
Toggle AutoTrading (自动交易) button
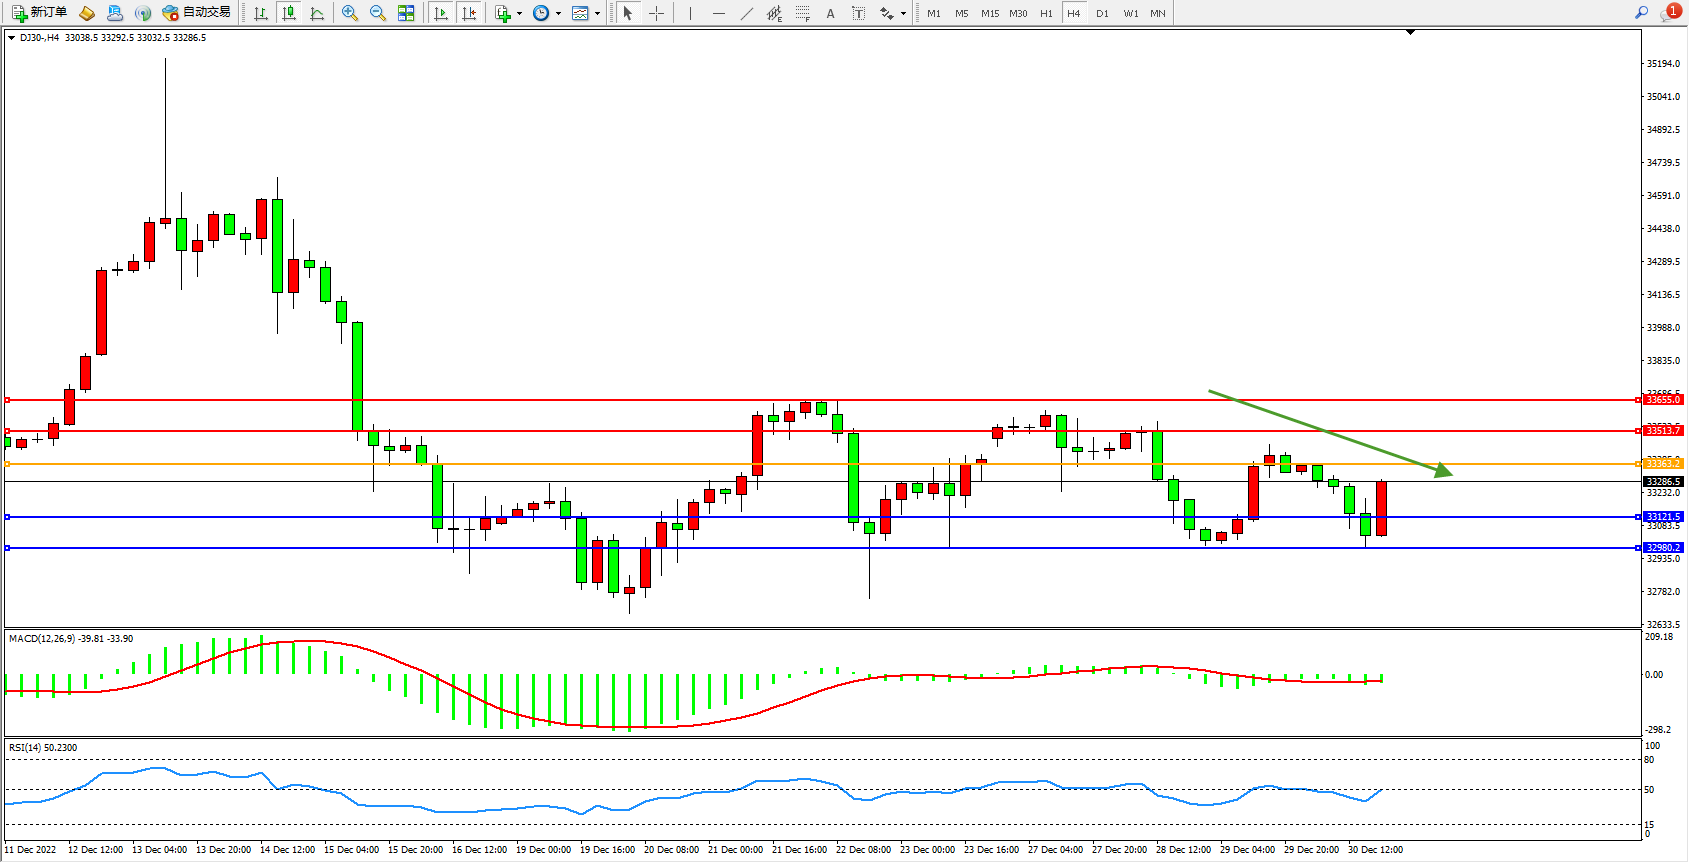(197, 13)
